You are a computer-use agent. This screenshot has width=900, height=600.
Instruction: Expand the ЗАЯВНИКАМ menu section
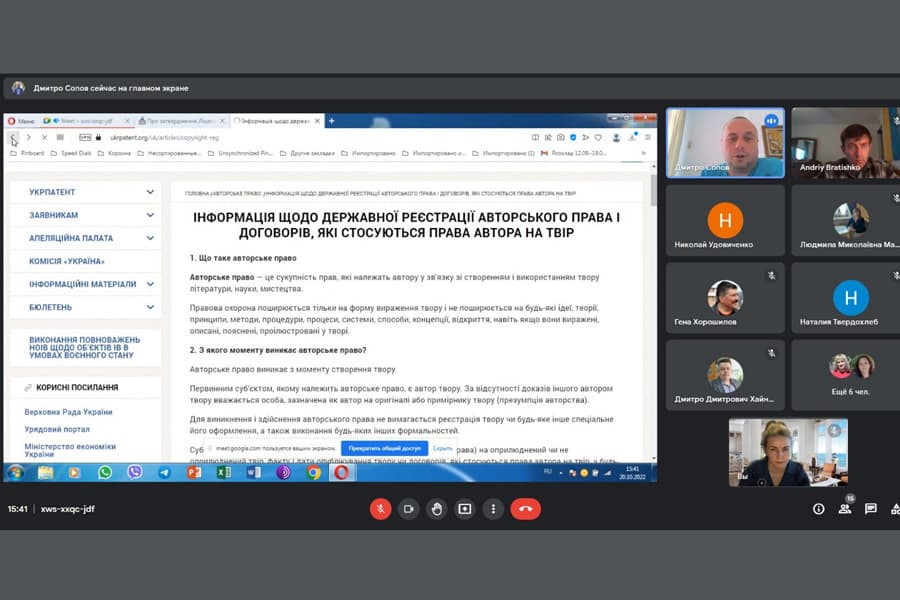pyautogui.click(x=150, y=215)
